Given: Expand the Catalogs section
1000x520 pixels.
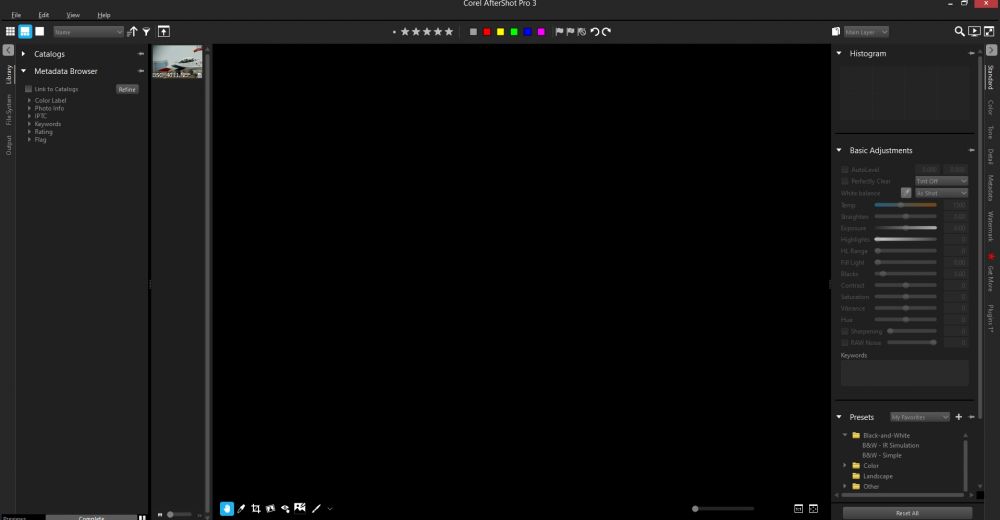Looking at the screenshot, I should [23, 54].
